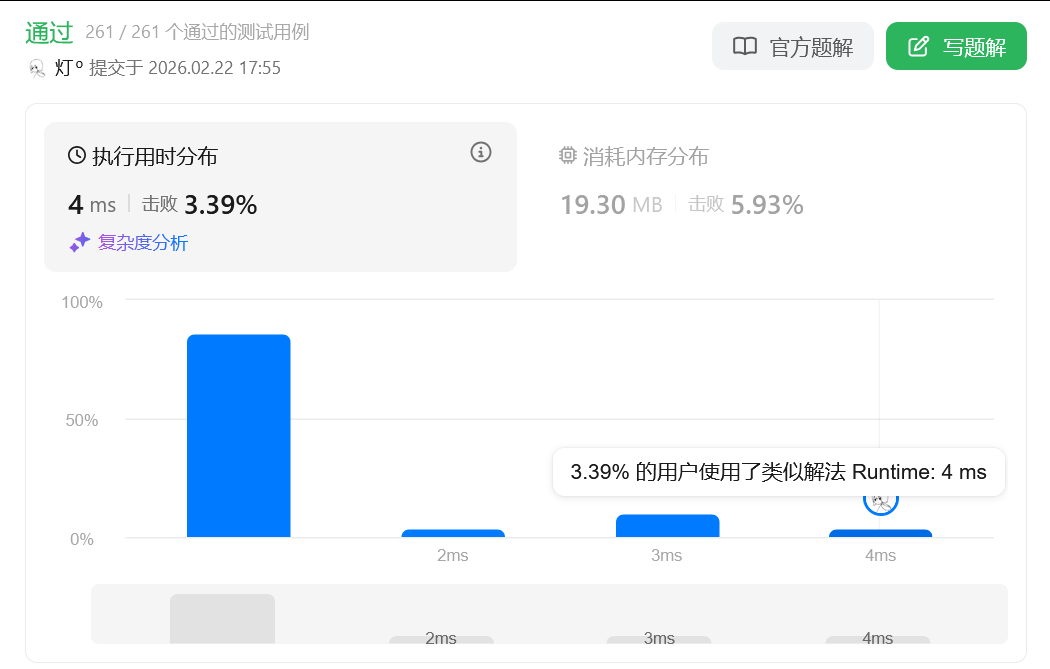
Task: Click the tallest blue bar in chart
Action: click(x=238, y=436)
